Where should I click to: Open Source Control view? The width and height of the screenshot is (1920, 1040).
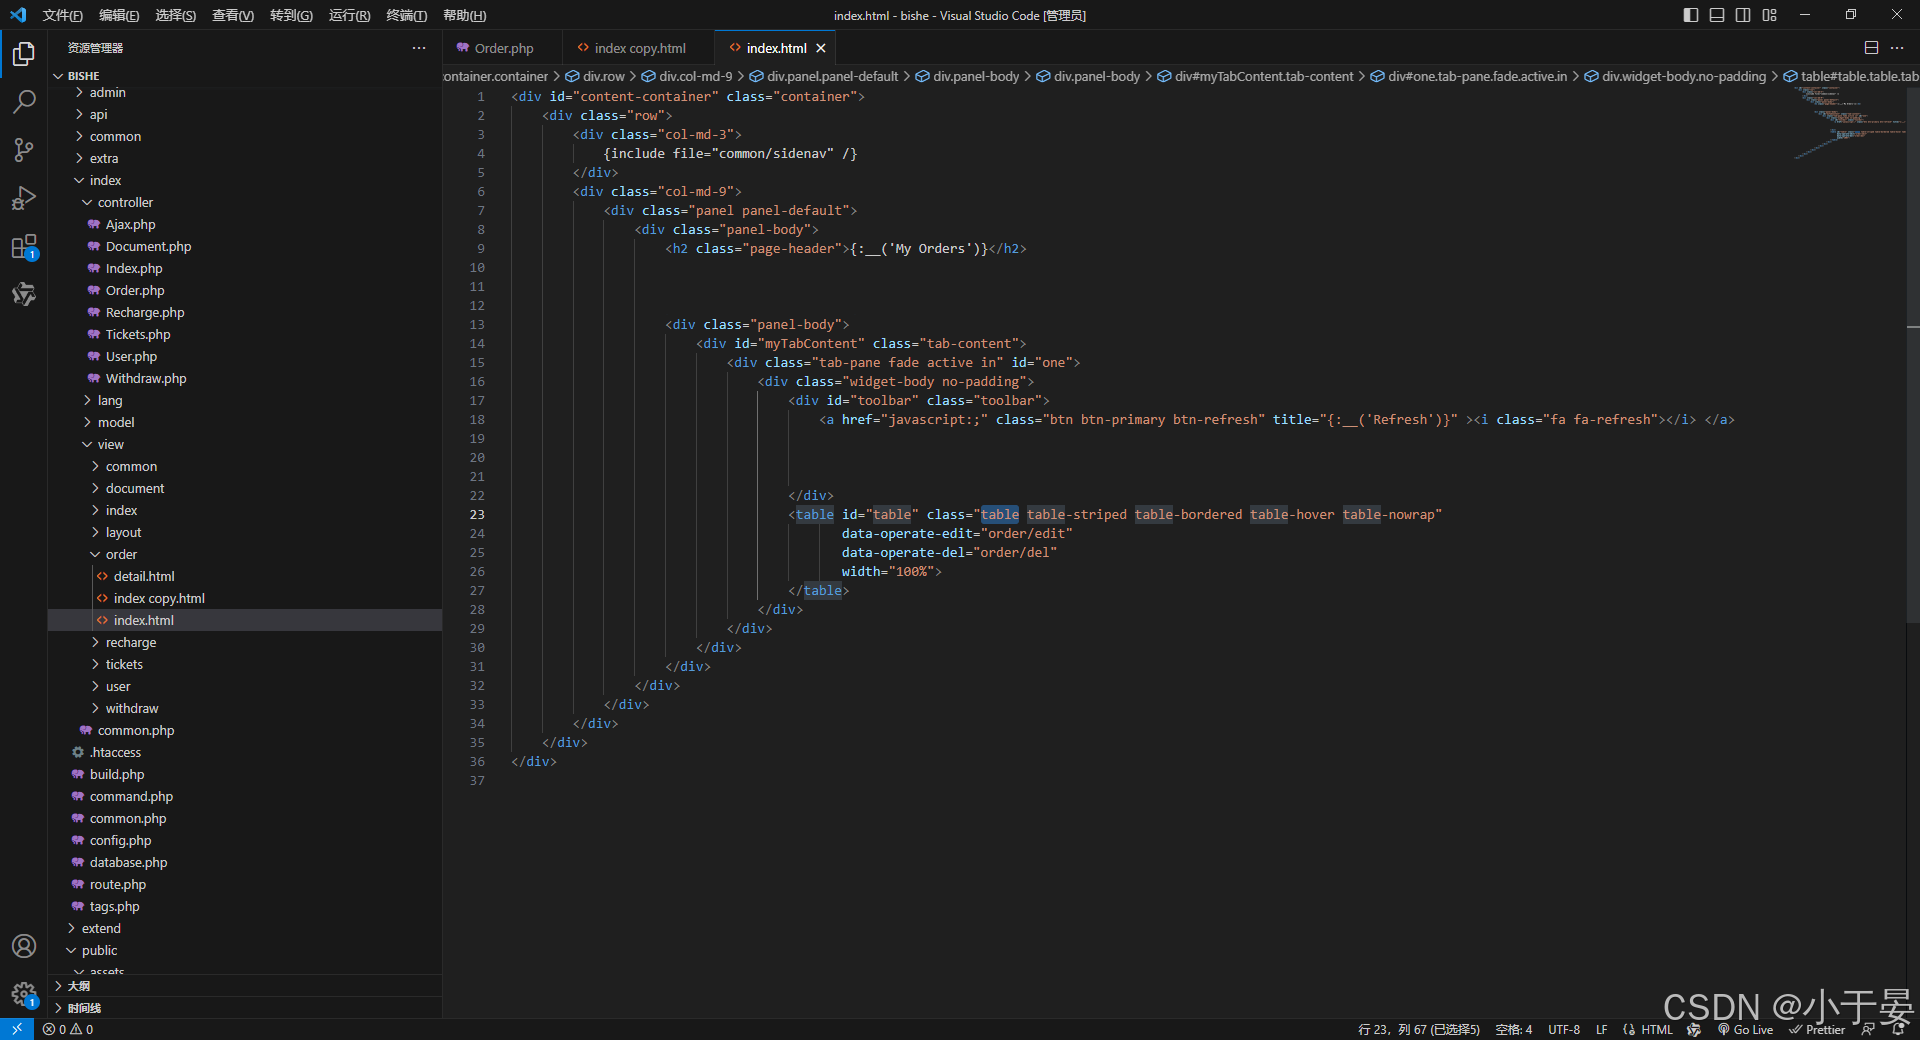click(24, 150)
